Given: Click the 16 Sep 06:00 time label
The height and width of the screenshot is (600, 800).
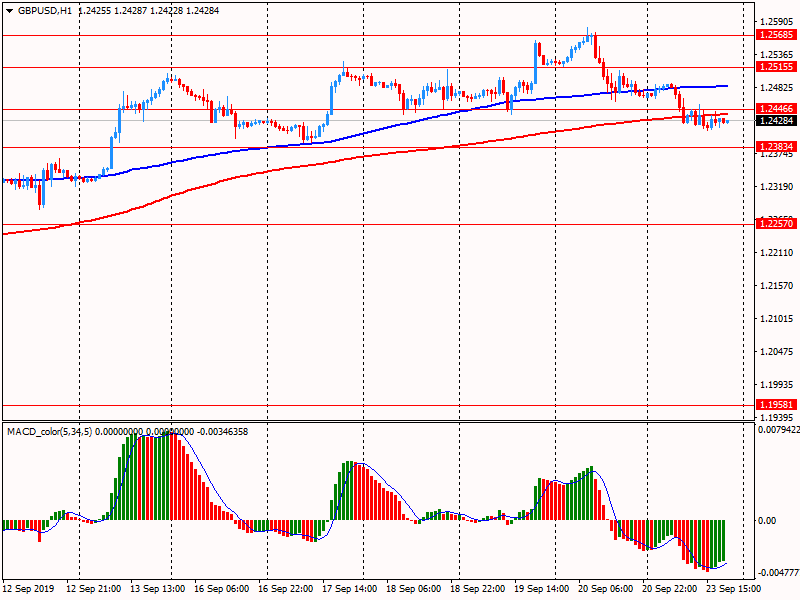Looking at the screenshot, I should (x=222, y=589).
